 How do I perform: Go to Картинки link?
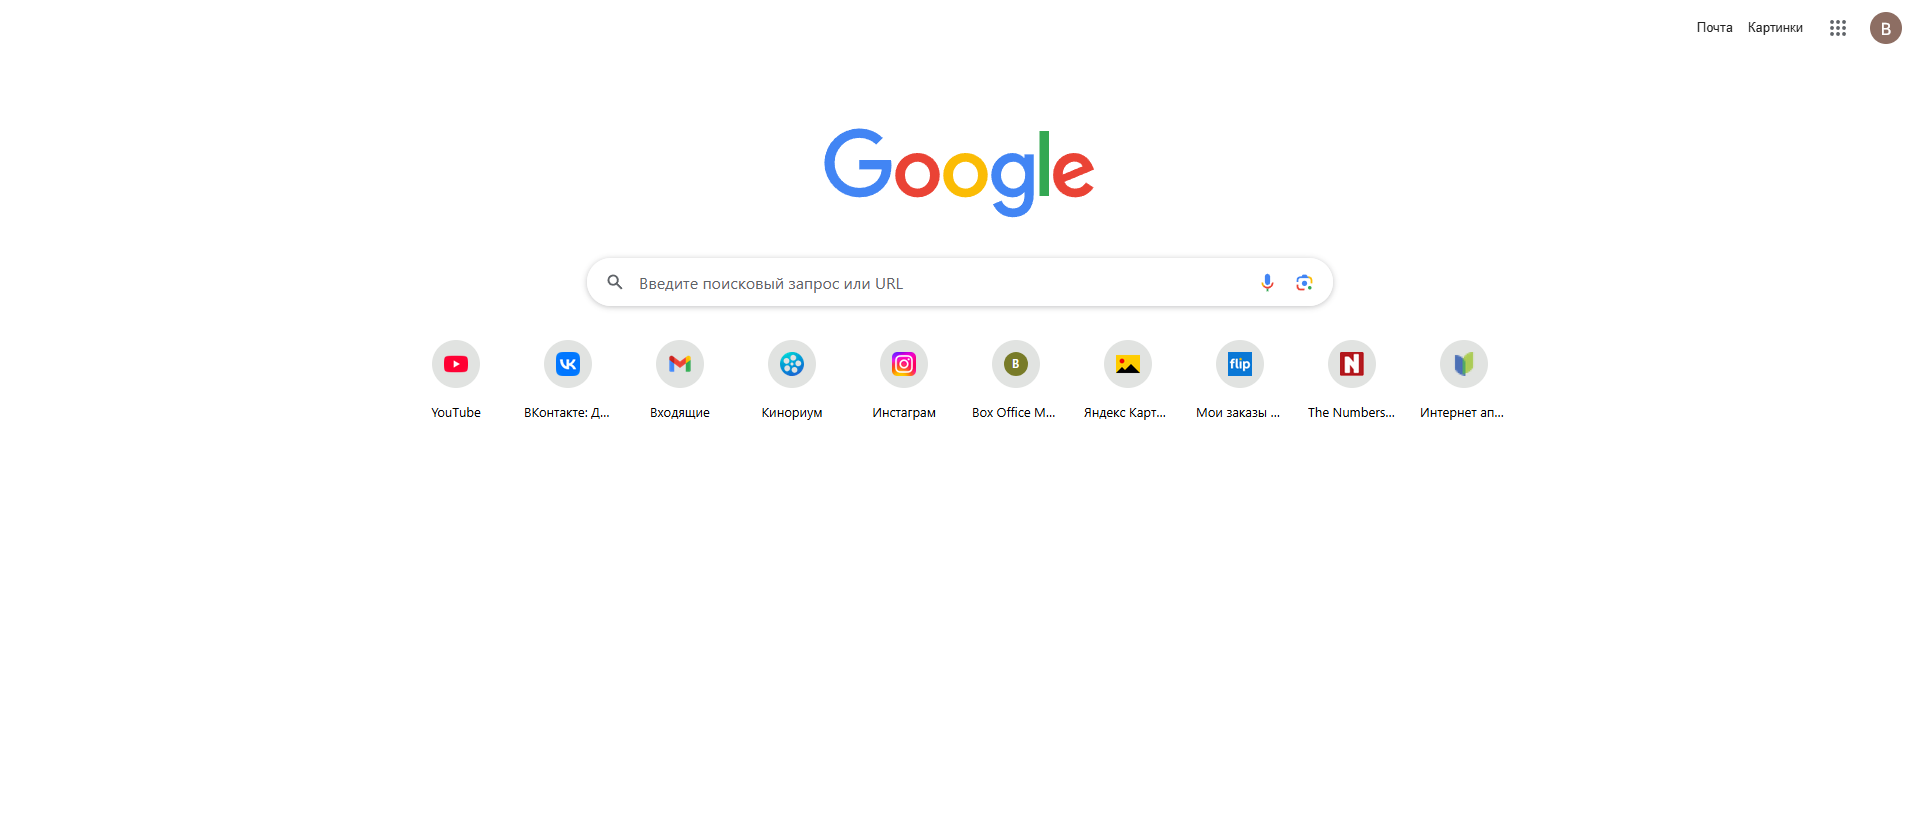click(1775, 28)
